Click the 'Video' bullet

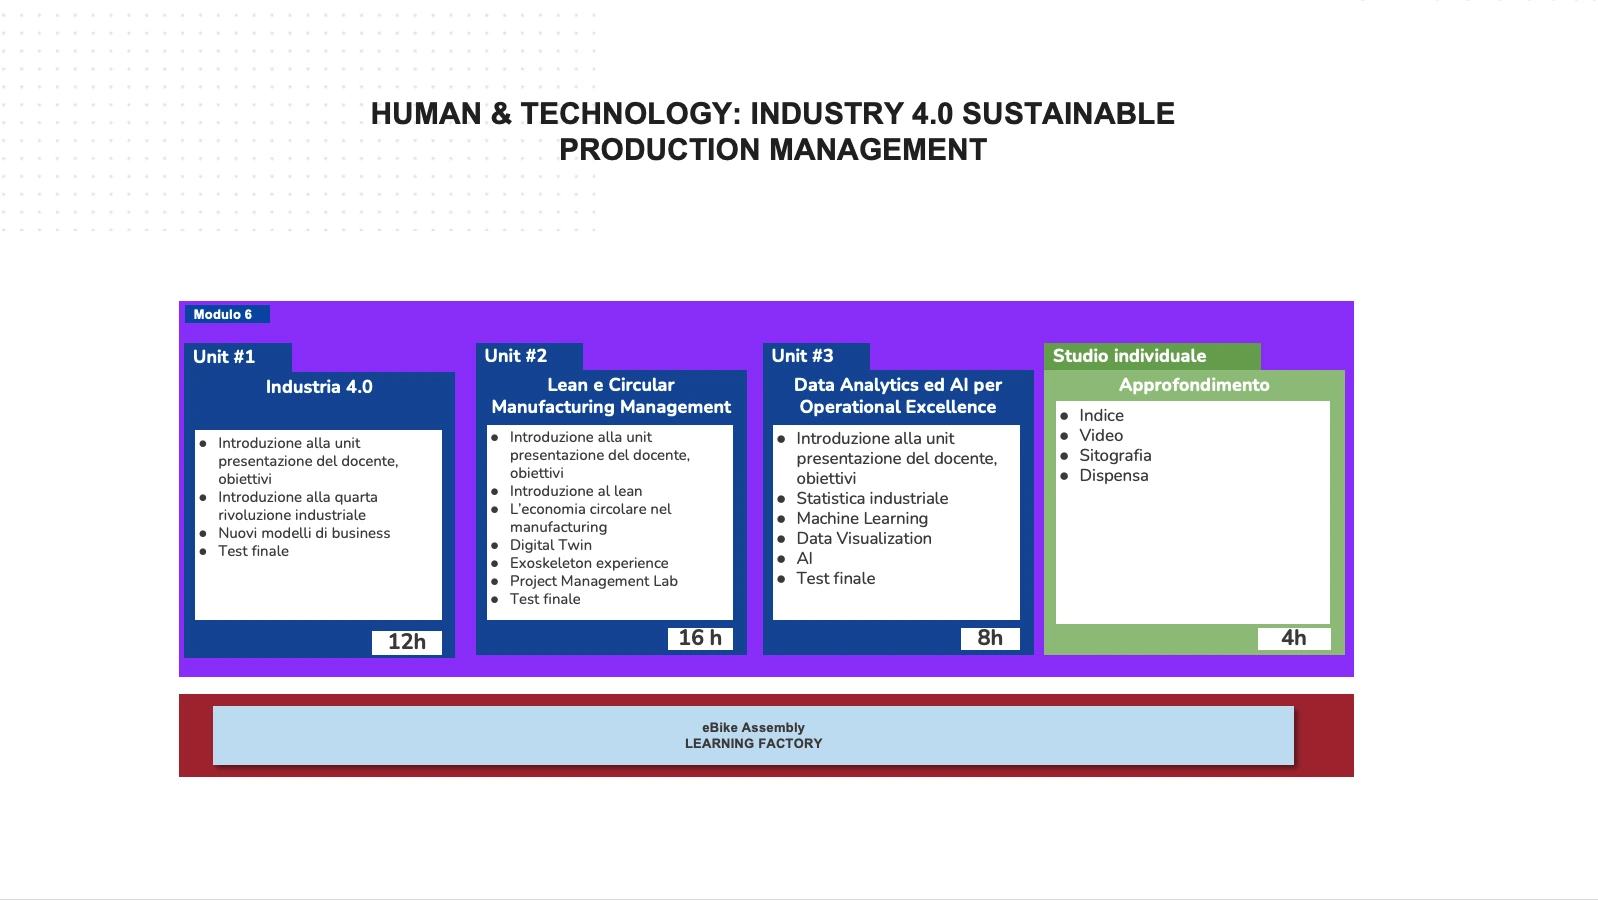pos(1101,435)
